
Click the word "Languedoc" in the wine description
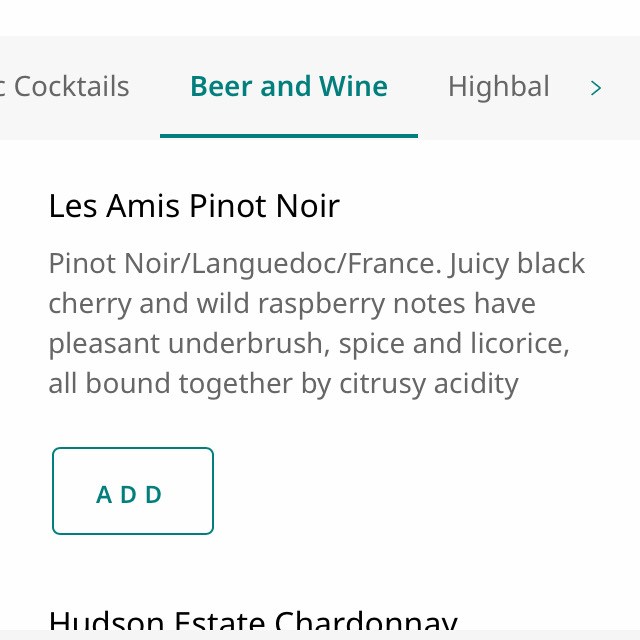click(251, 264)
